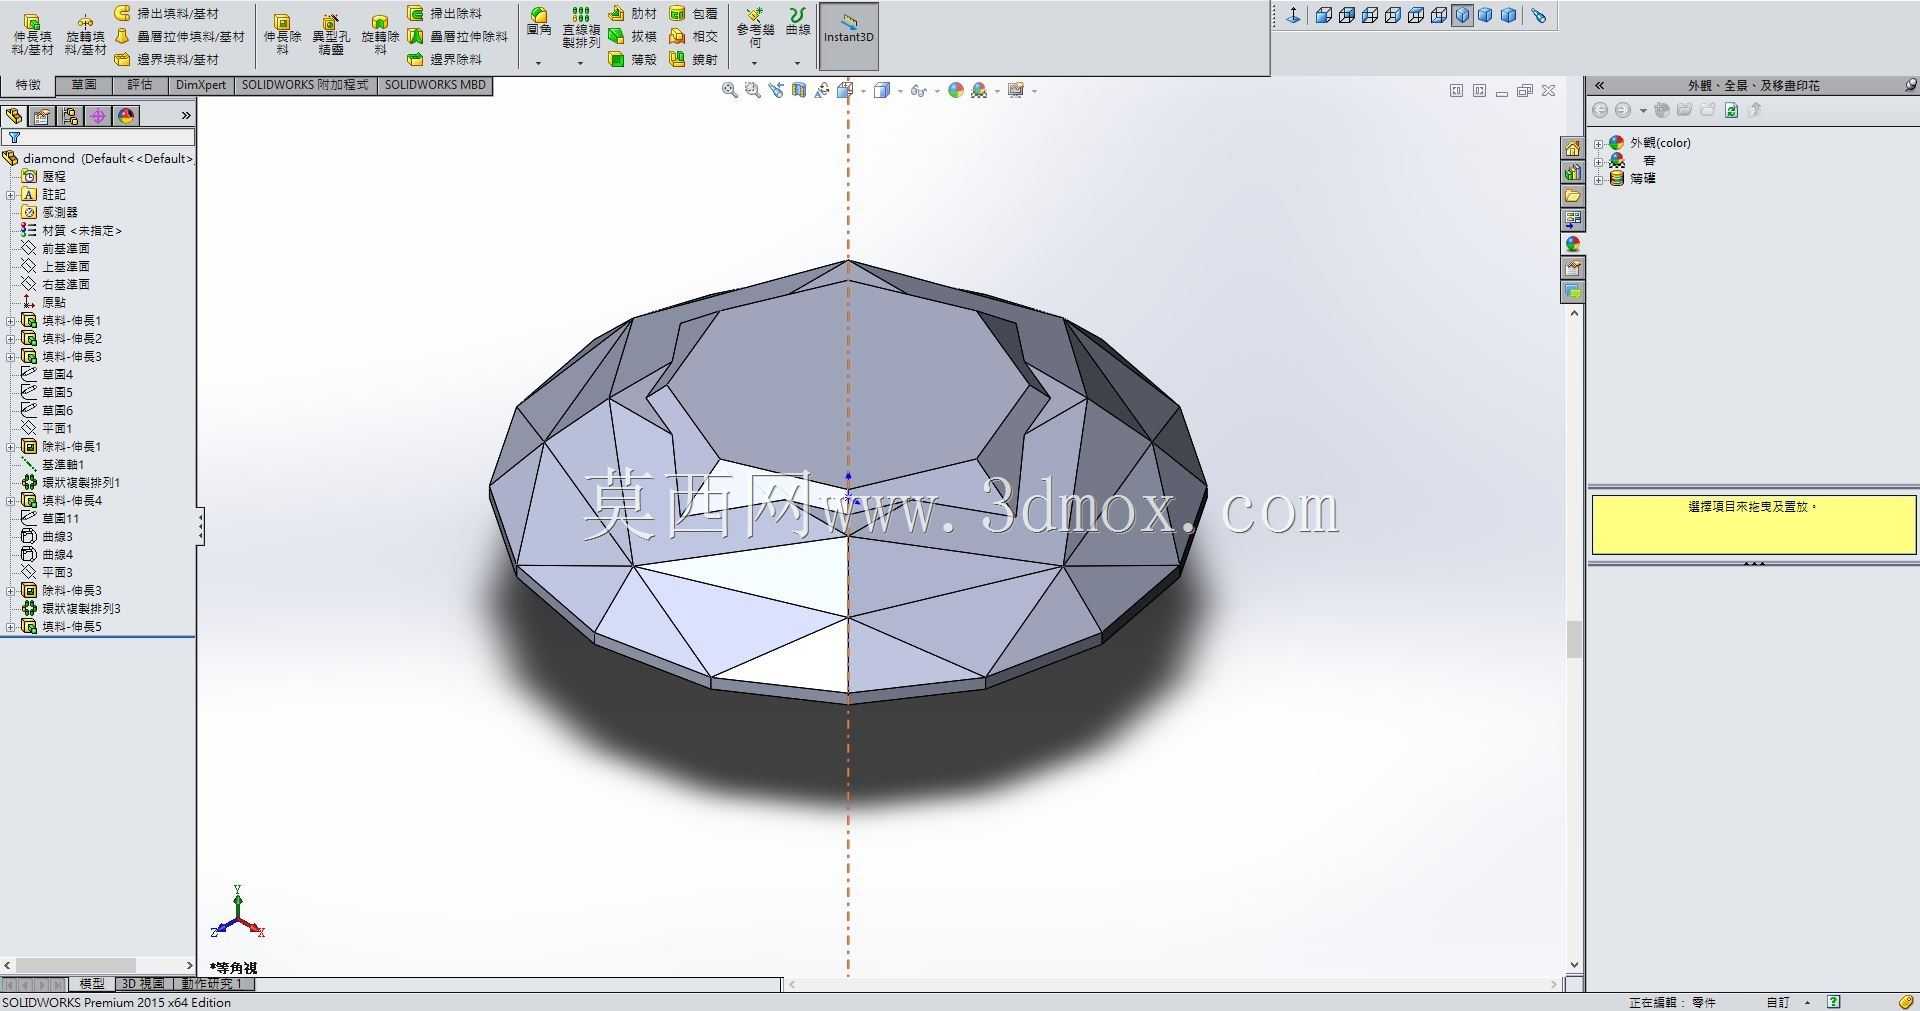Select the 伸長除料 extruded cut tool

(x=282, y=35)
